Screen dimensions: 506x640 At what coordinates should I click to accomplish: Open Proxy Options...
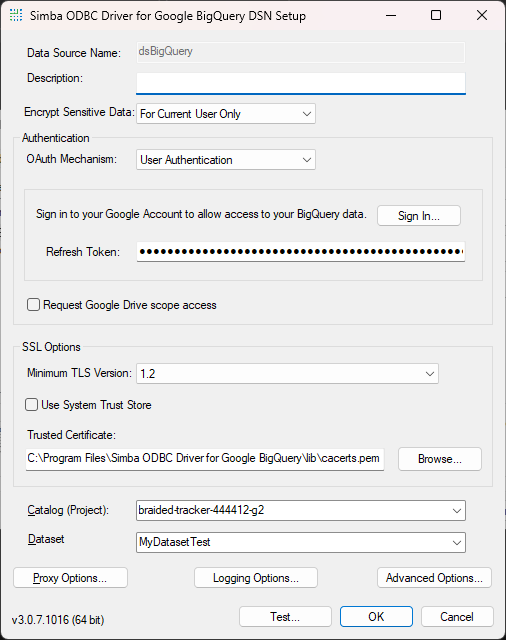pyautogui.click(x=70, y=578)
